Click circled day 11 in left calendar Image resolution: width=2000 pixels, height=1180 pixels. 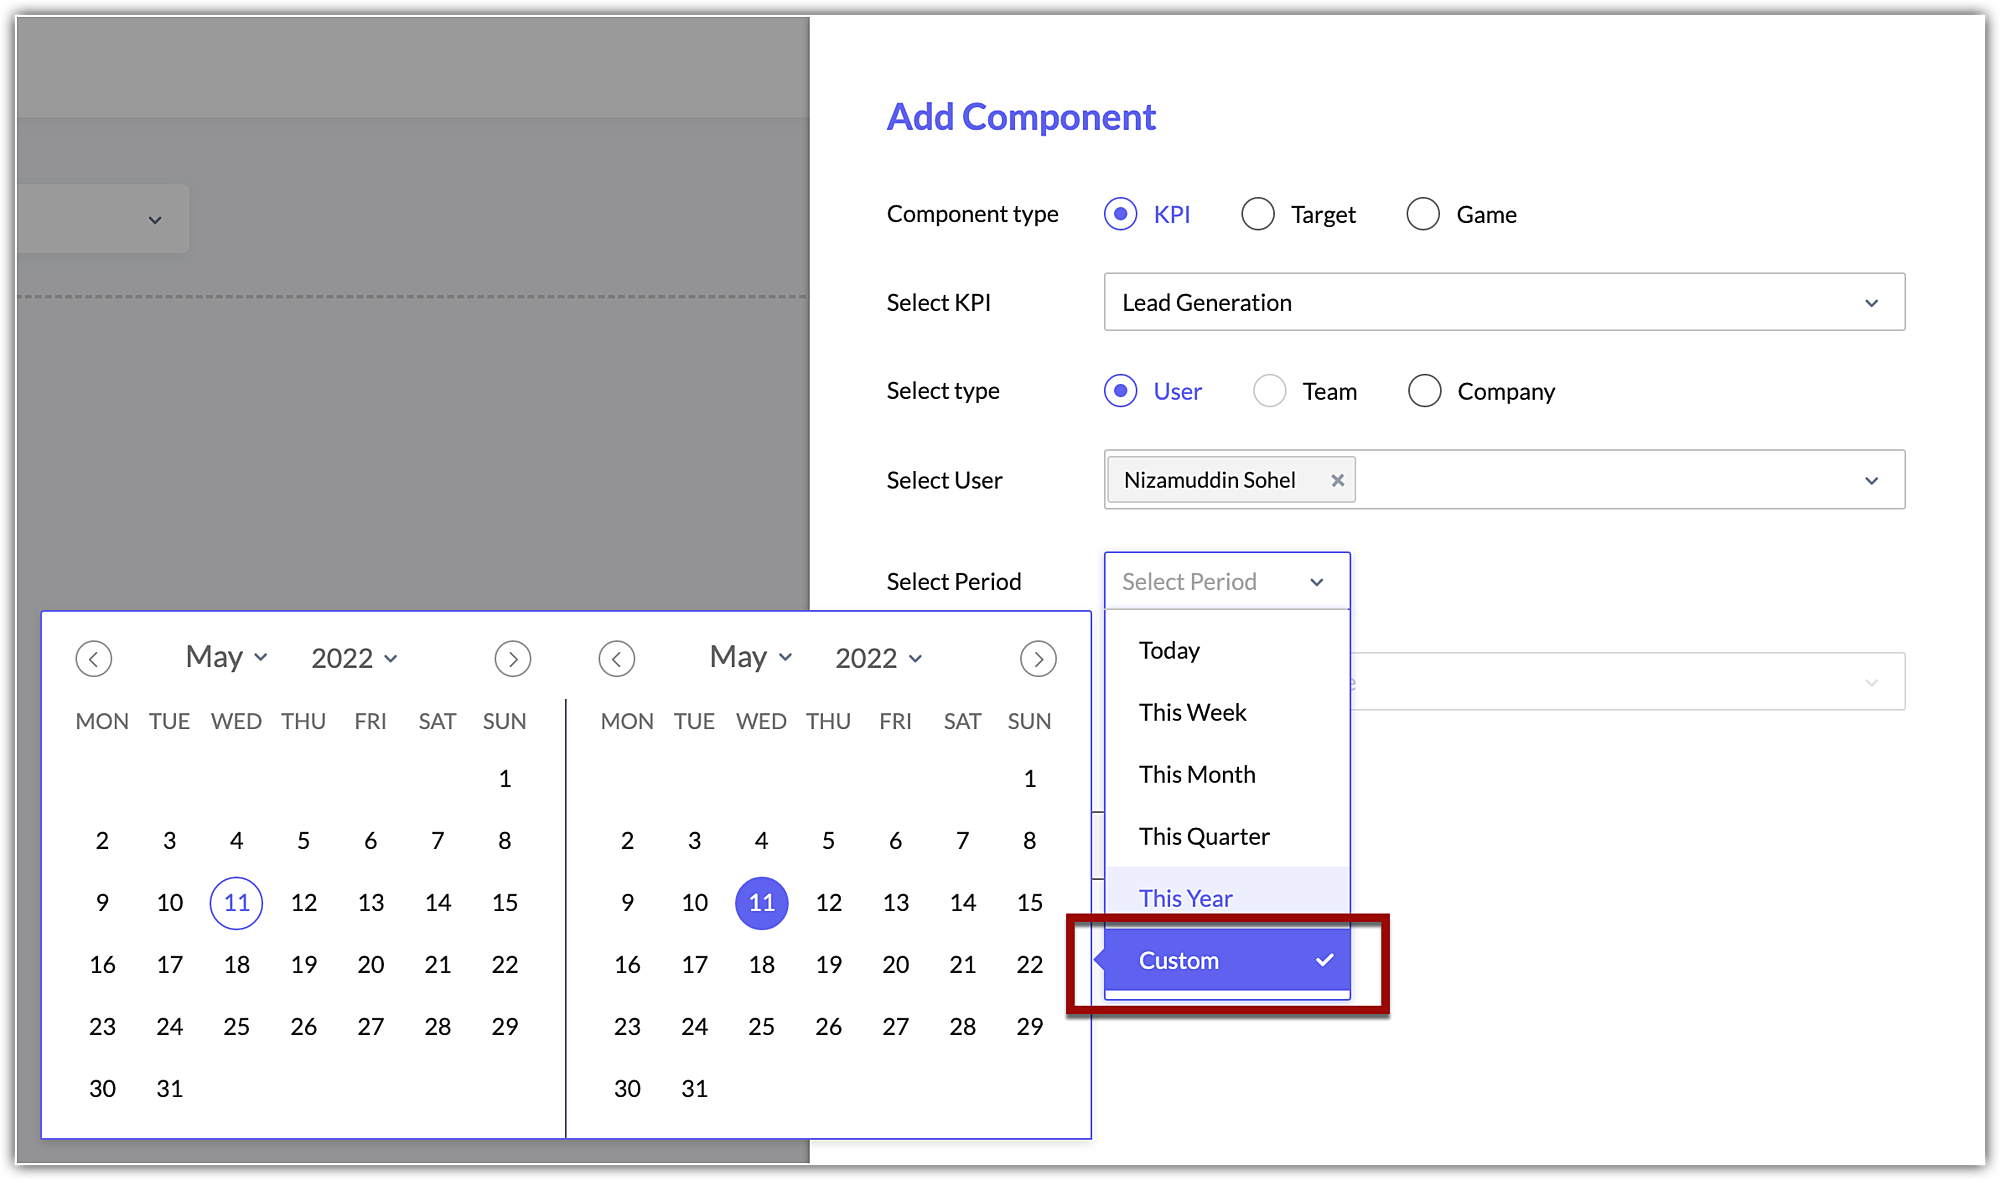(236, 903)
